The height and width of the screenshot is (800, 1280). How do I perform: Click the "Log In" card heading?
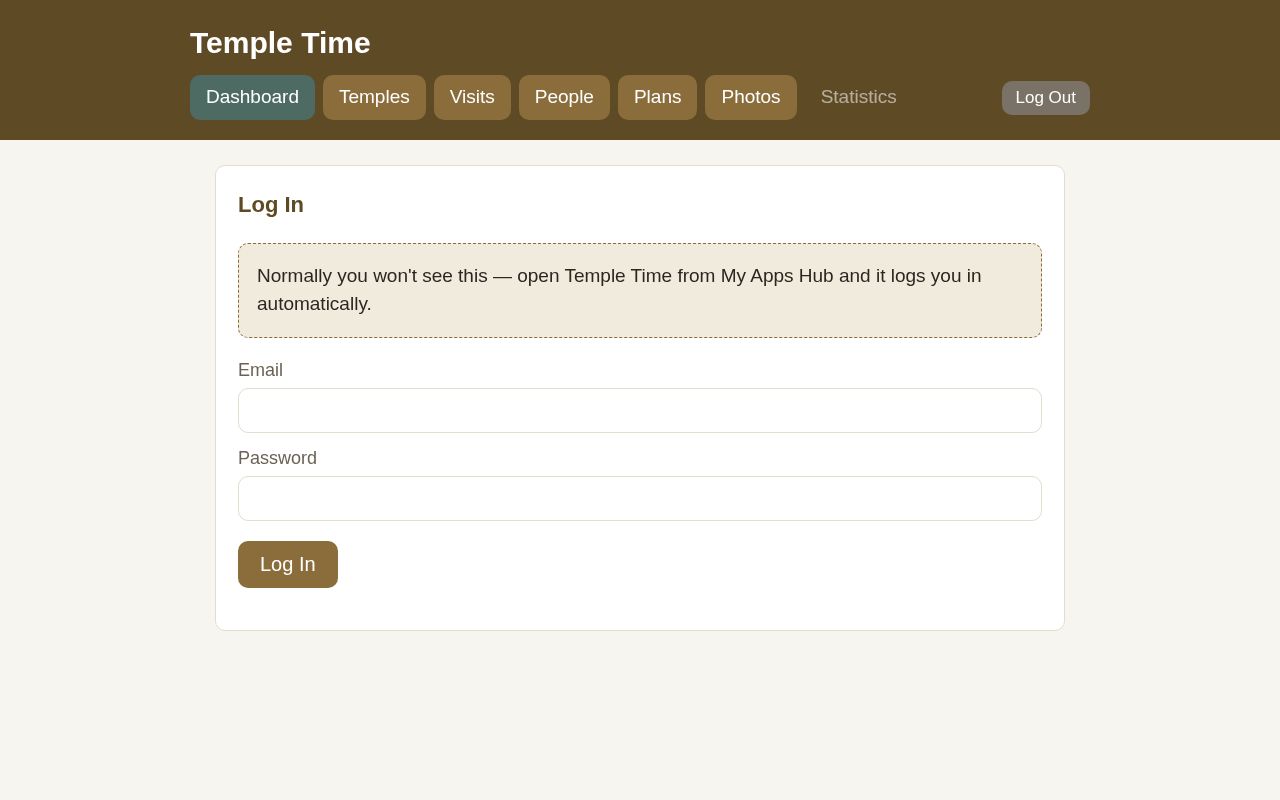point(271,205)
